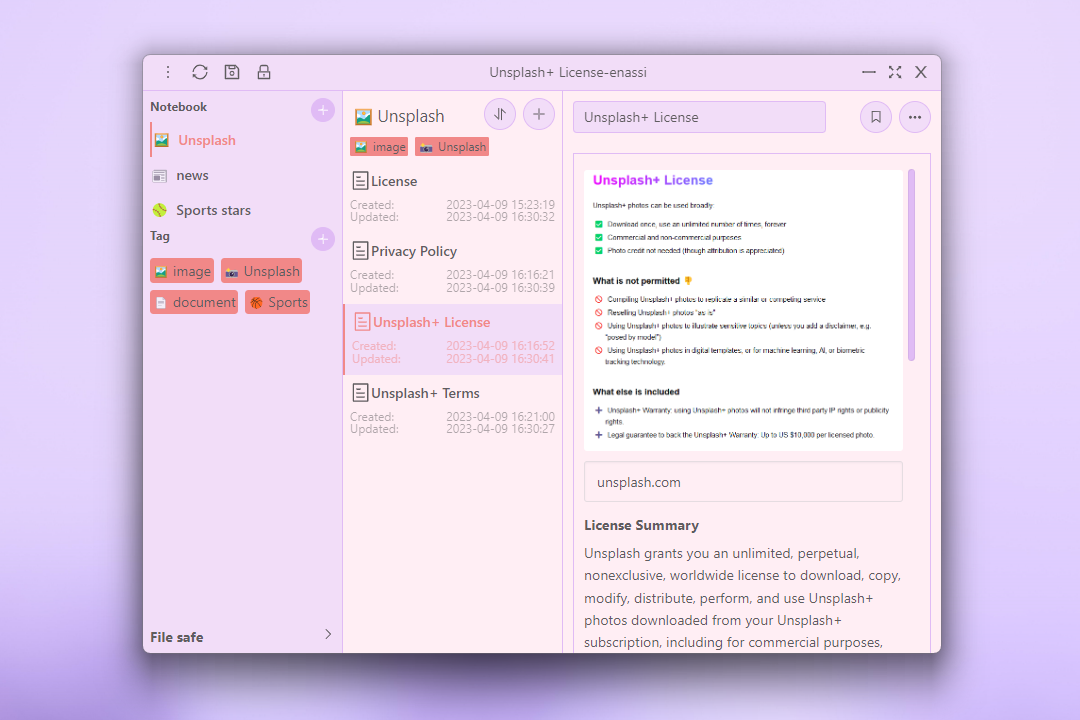
Task: Open the Privacy Policy note
Action: (453, 269)
